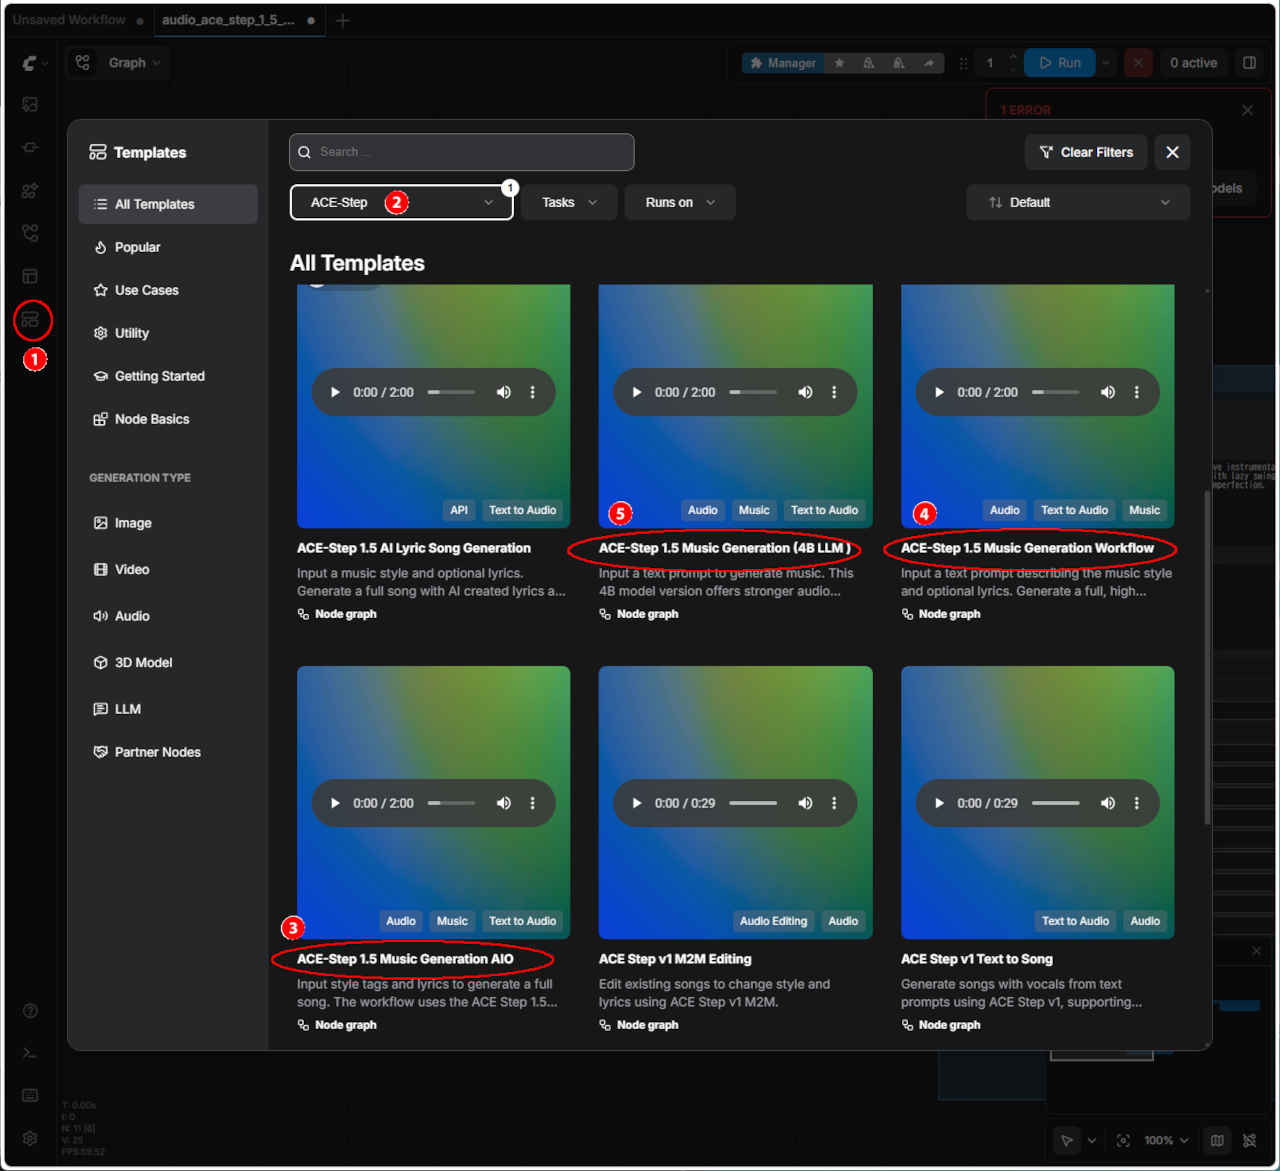The image size is (1280, 1171).
Task: Select the Use Cases category
Action: coord(168,290)
